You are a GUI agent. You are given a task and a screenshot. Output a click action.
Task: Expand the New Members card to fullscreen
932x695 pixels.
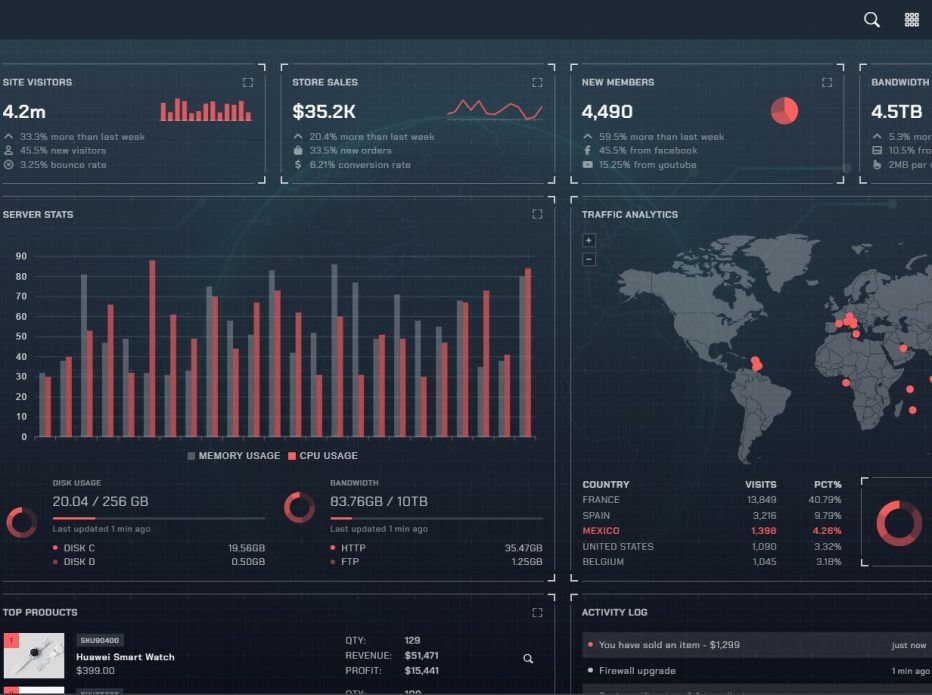click(x=827, y=83)
